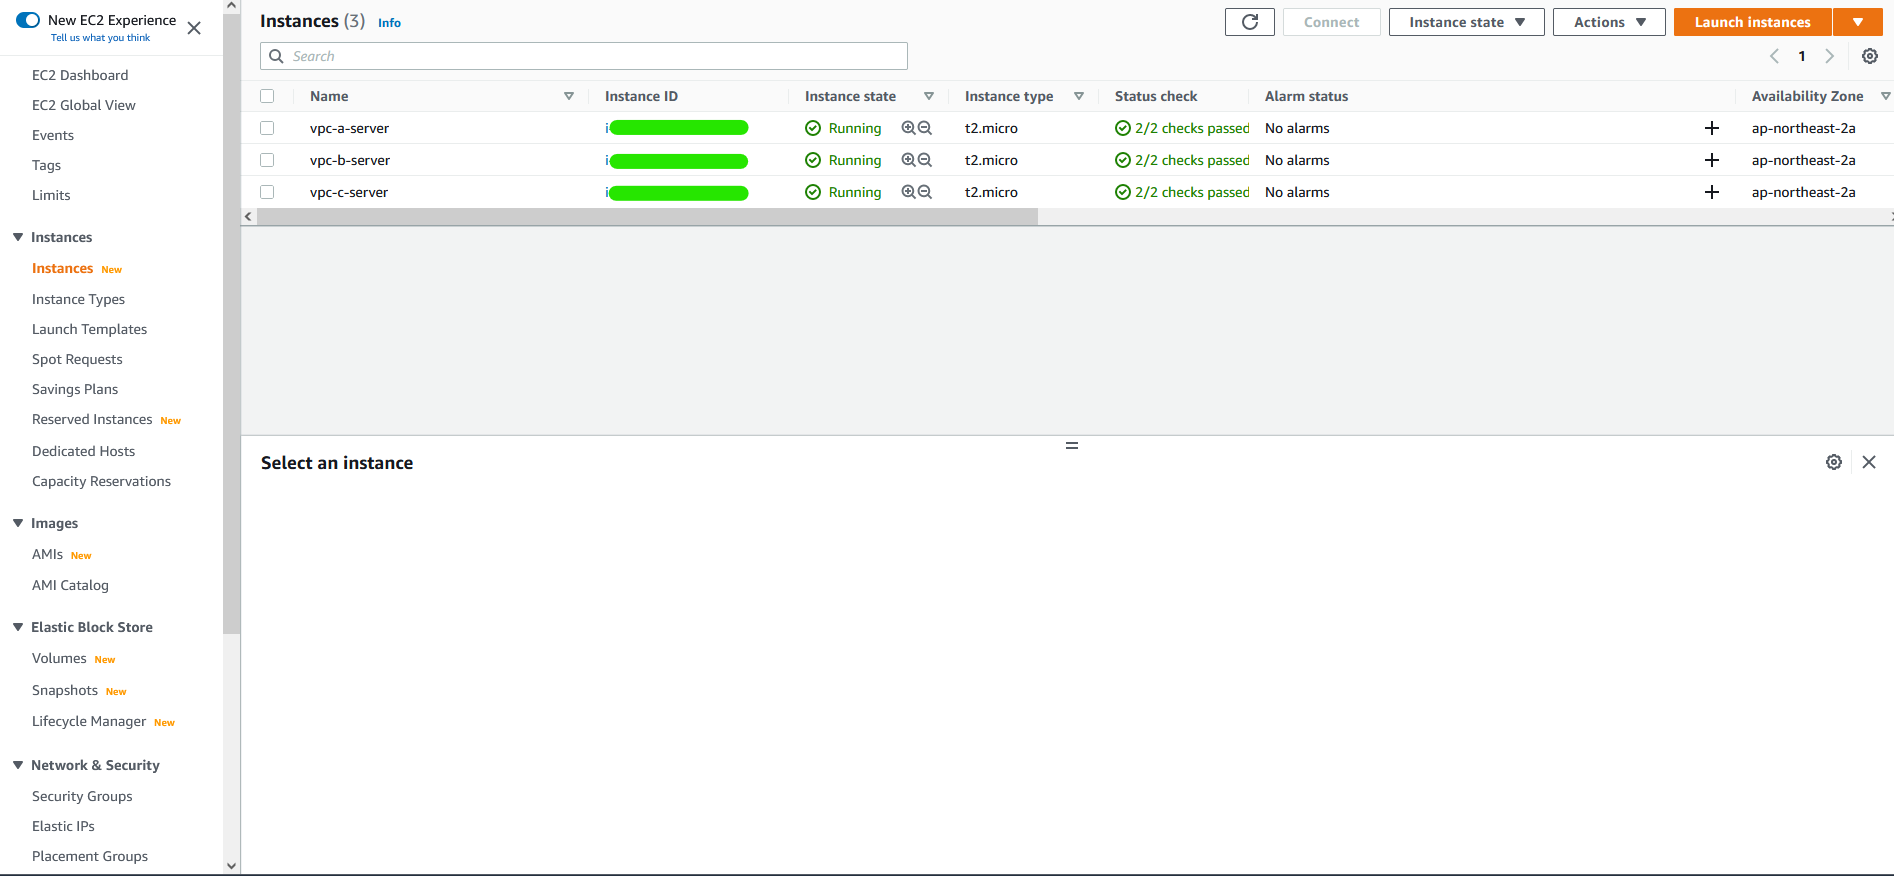
Task: Collapse the Instances sidebar section
Action: click(x=18, y=237)
